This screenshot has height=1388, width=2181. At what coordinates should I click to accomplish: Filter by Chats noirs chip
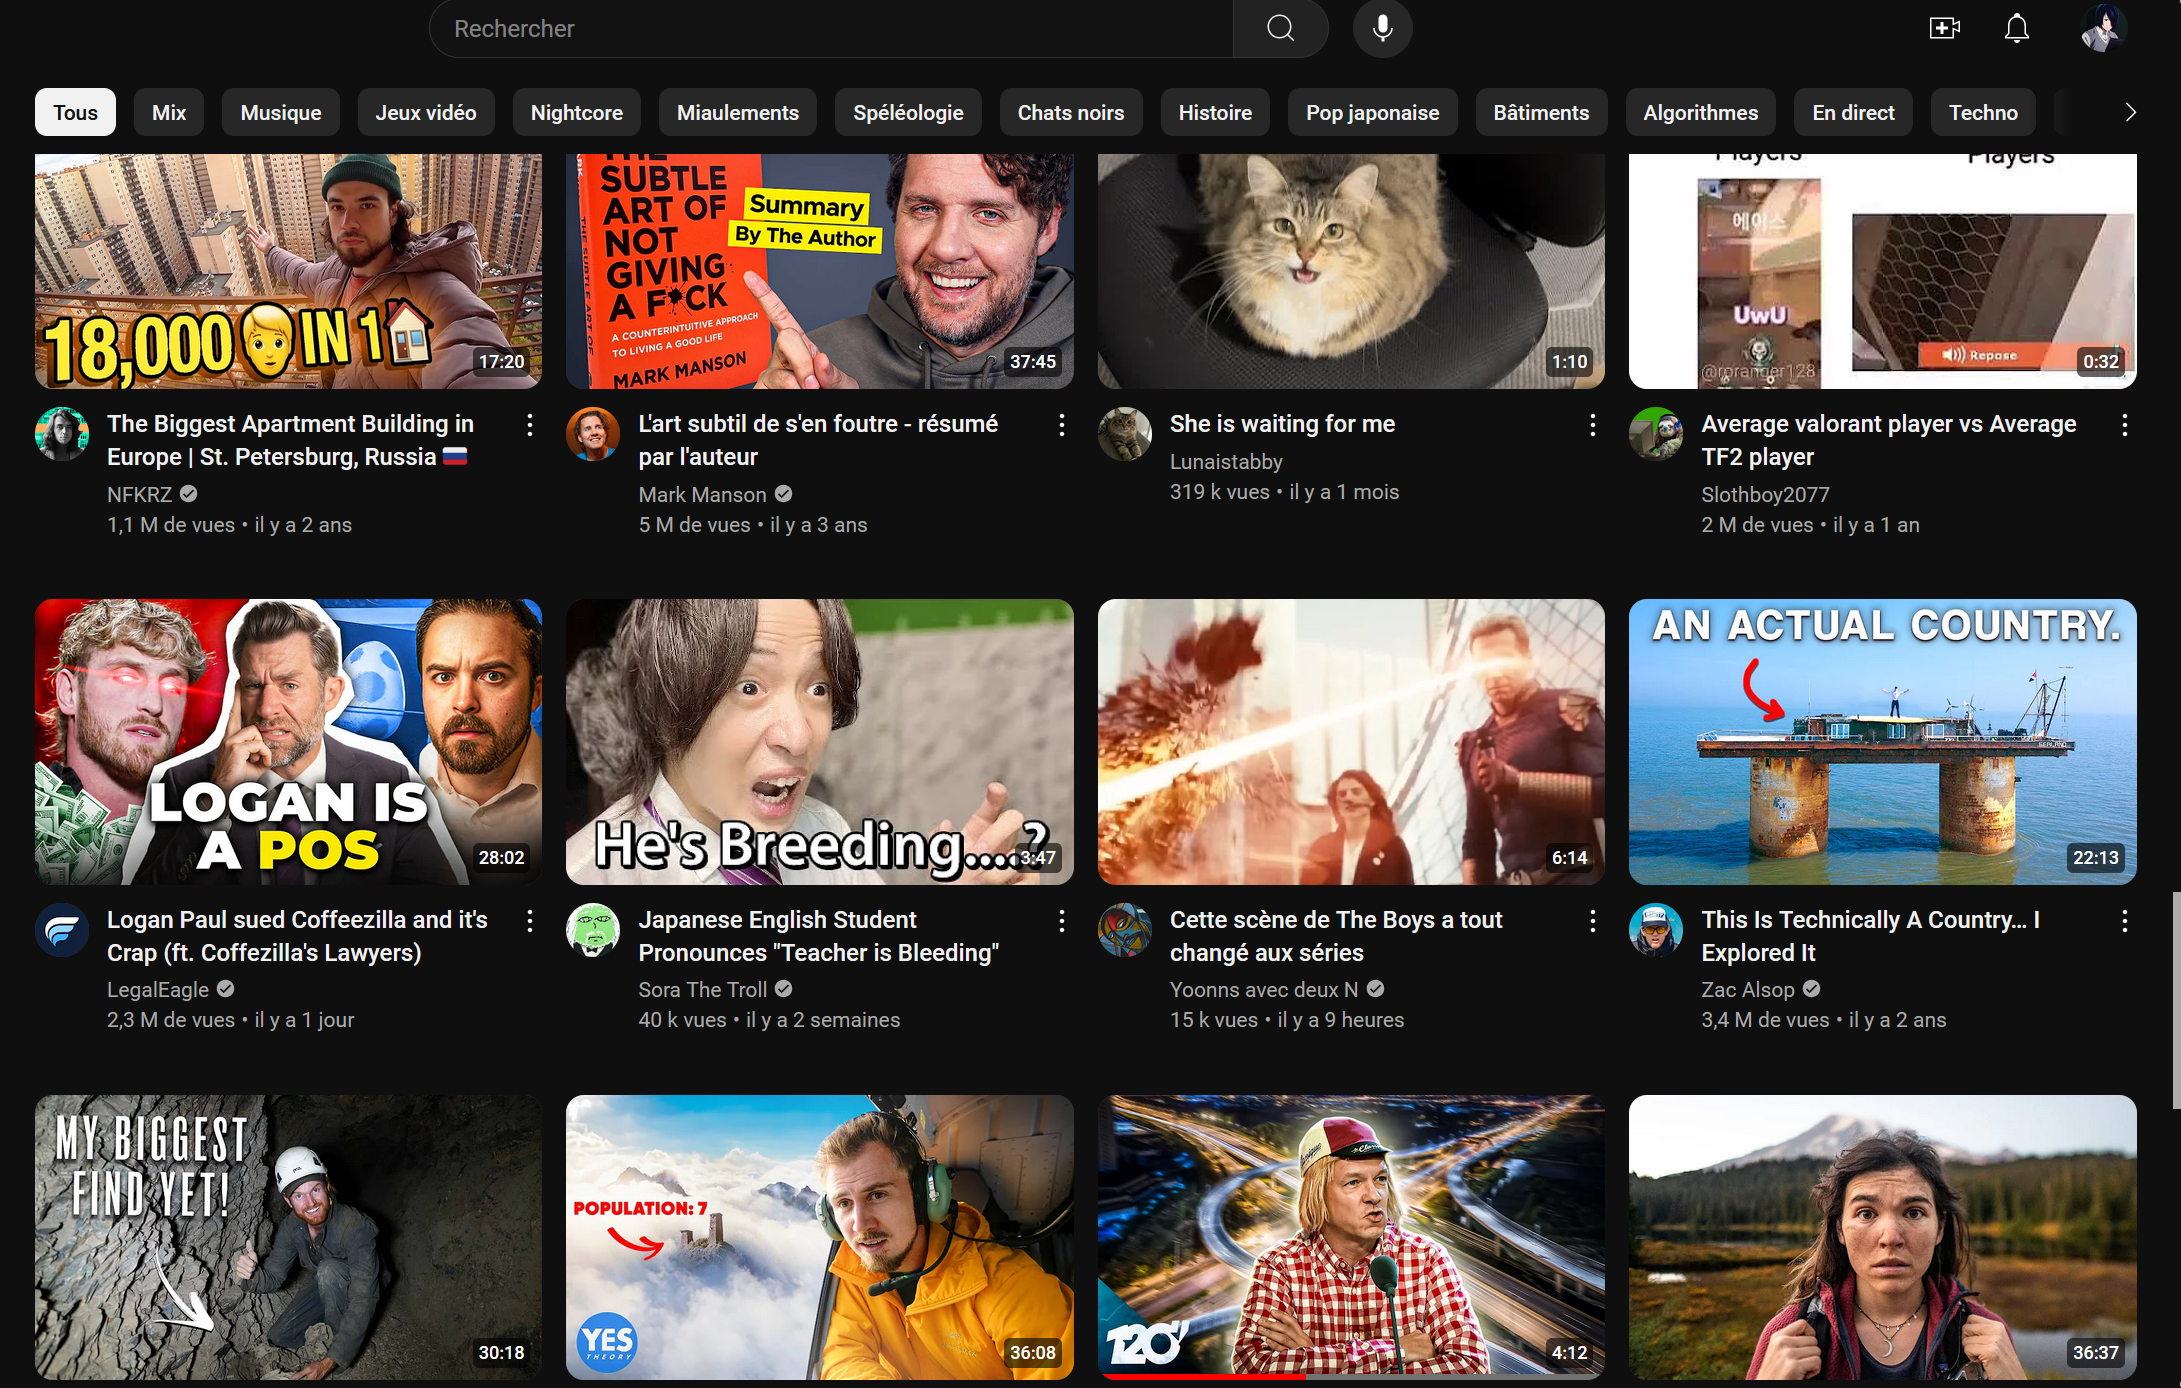(1070, 112)
